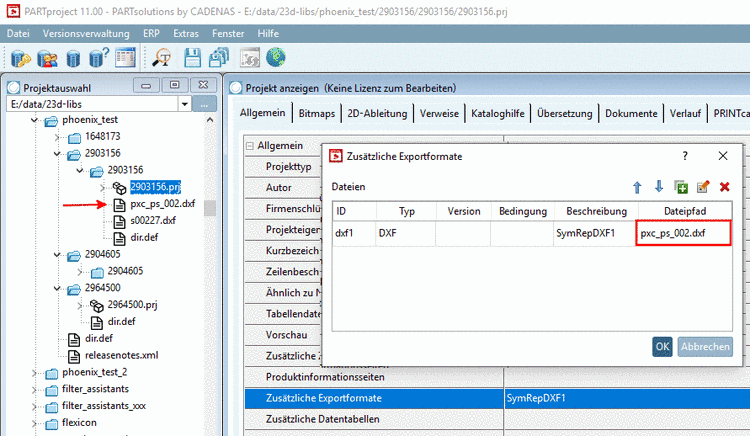The height and width of the screenshot is (436, 750).
Task: Click the help question mark in dialog
Action: tap(685, 156)
